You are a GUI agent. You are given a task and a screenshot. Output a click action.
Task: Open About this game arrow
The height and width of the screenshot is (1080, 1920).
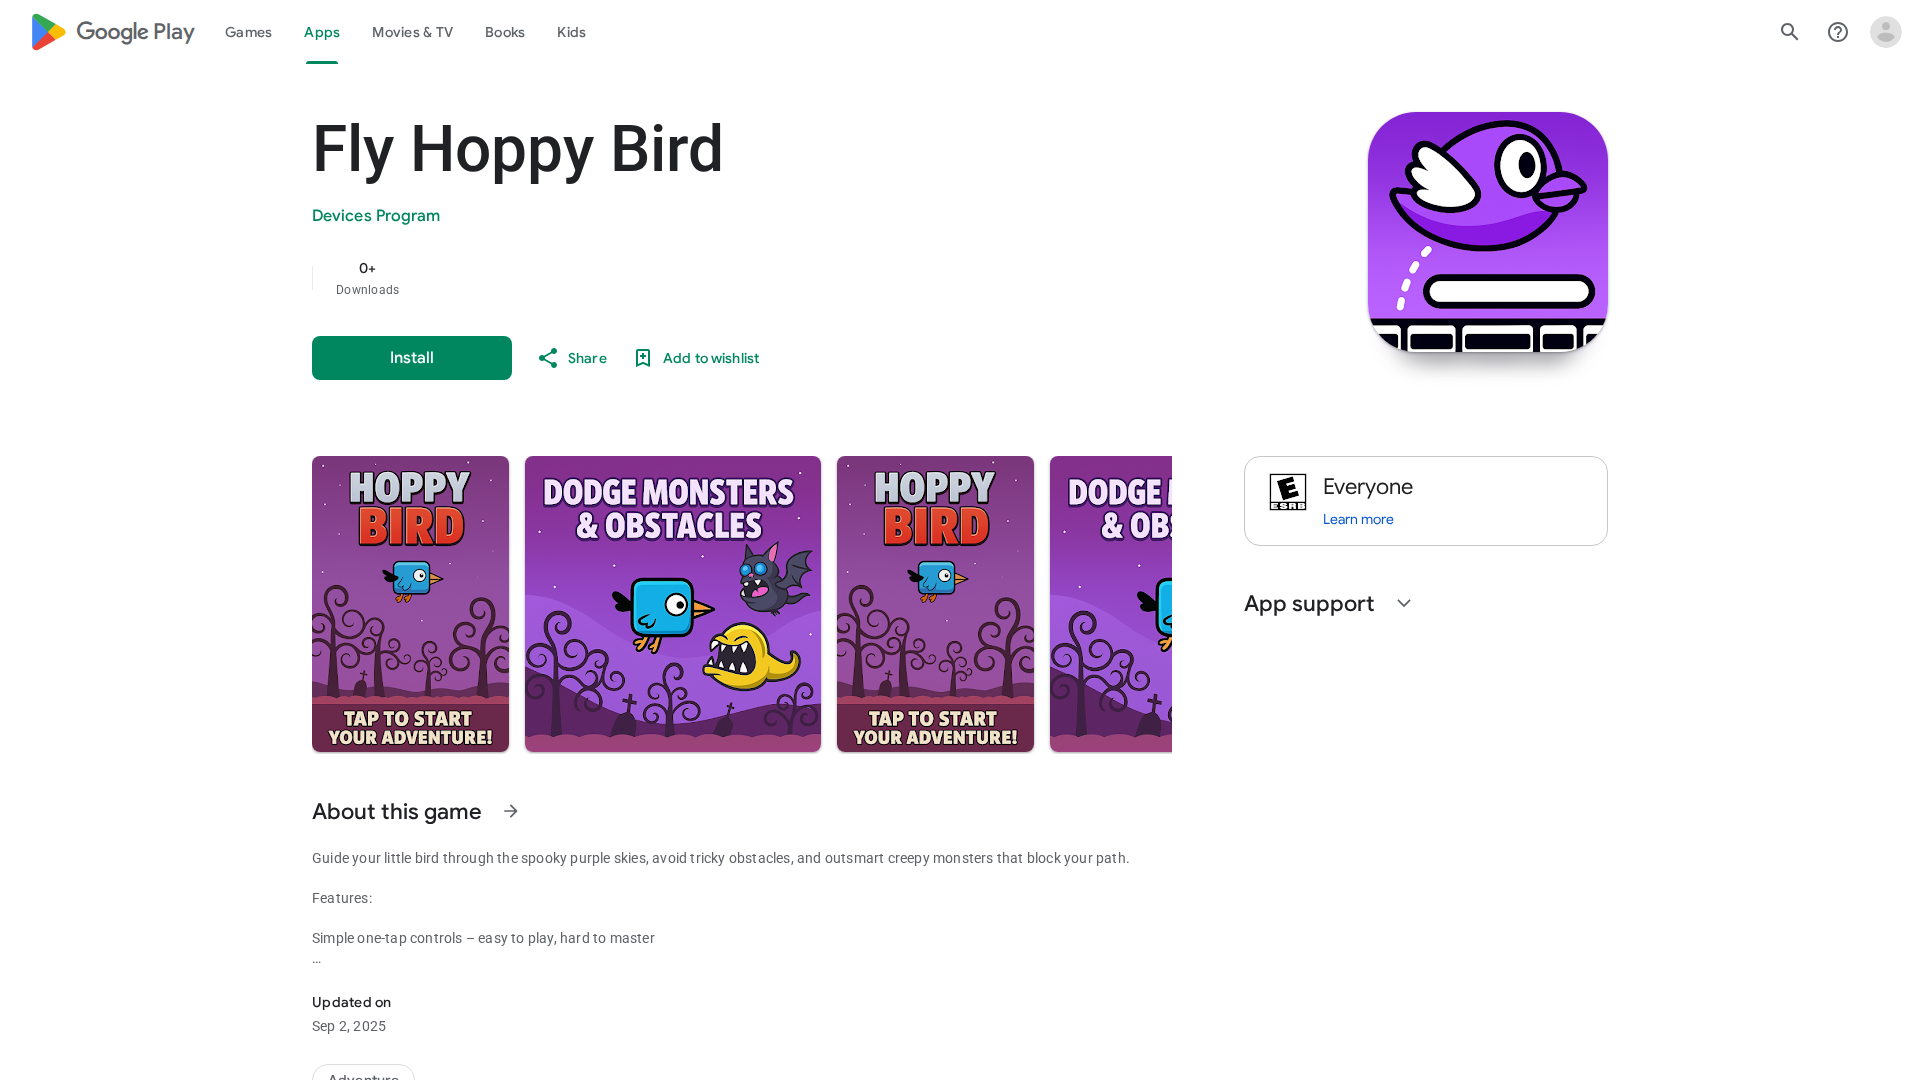pyautogui.click(x=511, y=811)
